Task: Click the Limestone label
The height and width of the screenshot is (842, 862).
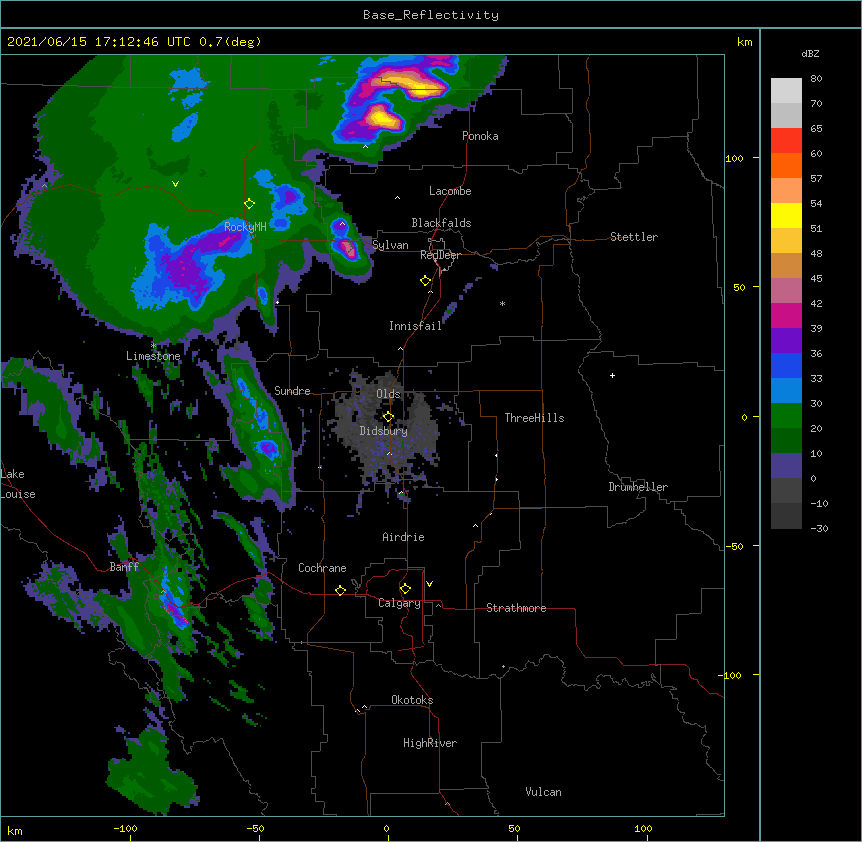Action: pos(153,356)
